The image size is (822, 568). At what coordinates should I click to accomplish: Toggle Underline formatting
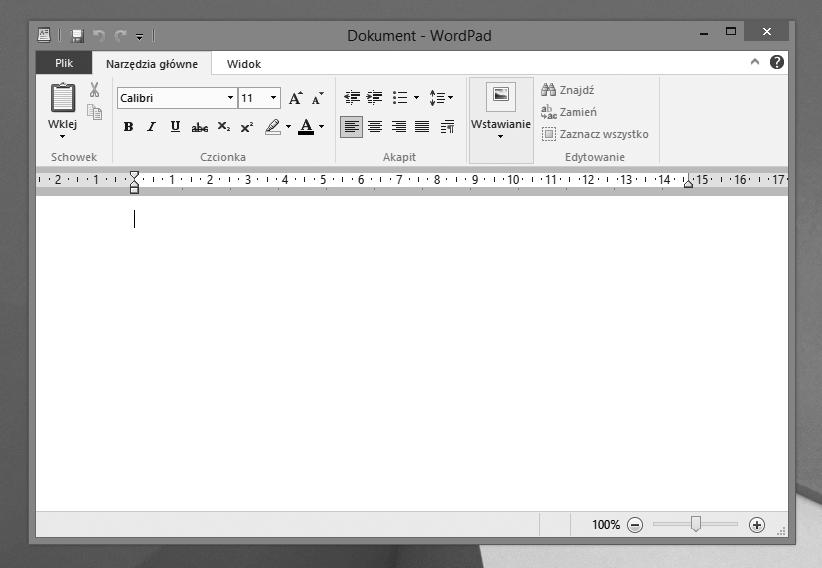[175, 126]
